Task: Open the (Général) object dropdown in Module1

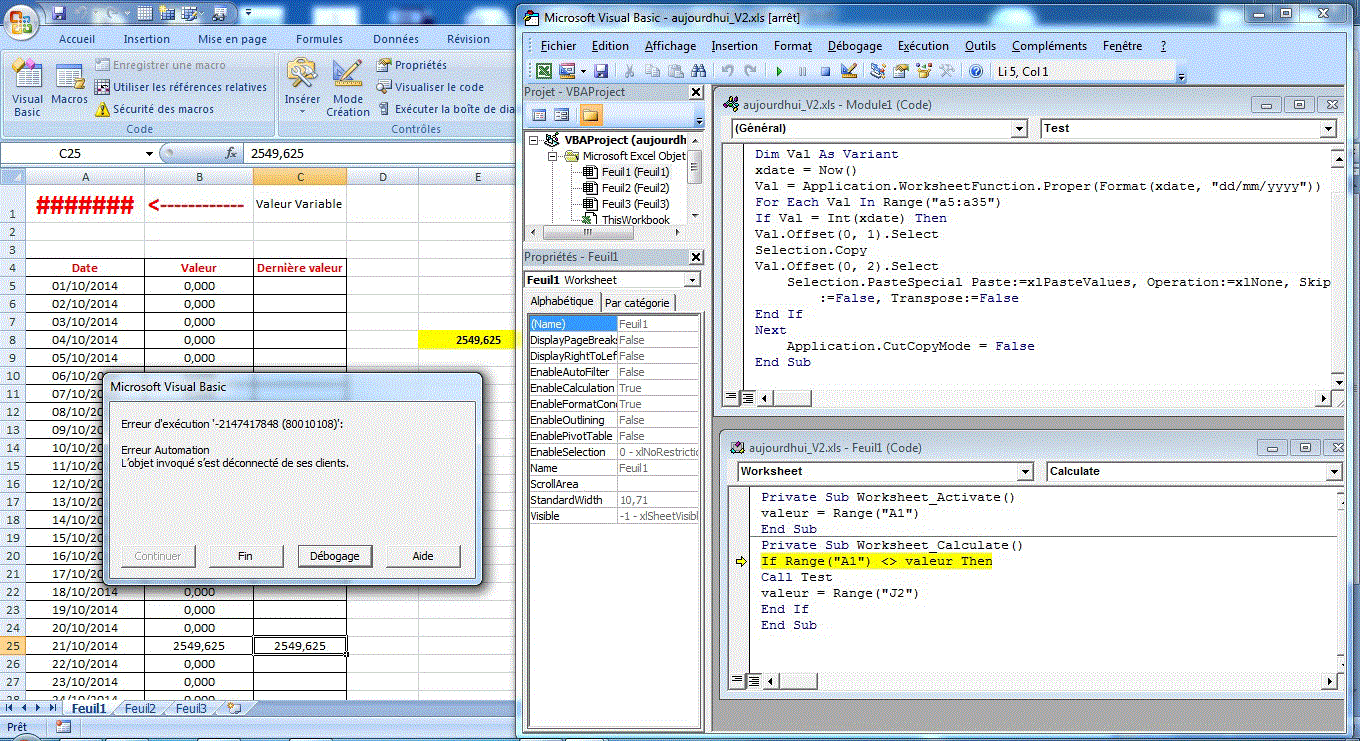Action: 1019,129
